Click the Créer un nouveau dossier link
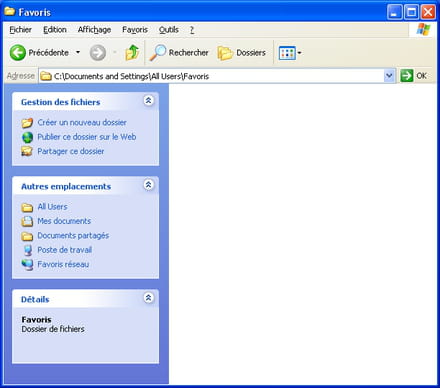440x388 pixels. pyautogui.click(x=82, y=123)
